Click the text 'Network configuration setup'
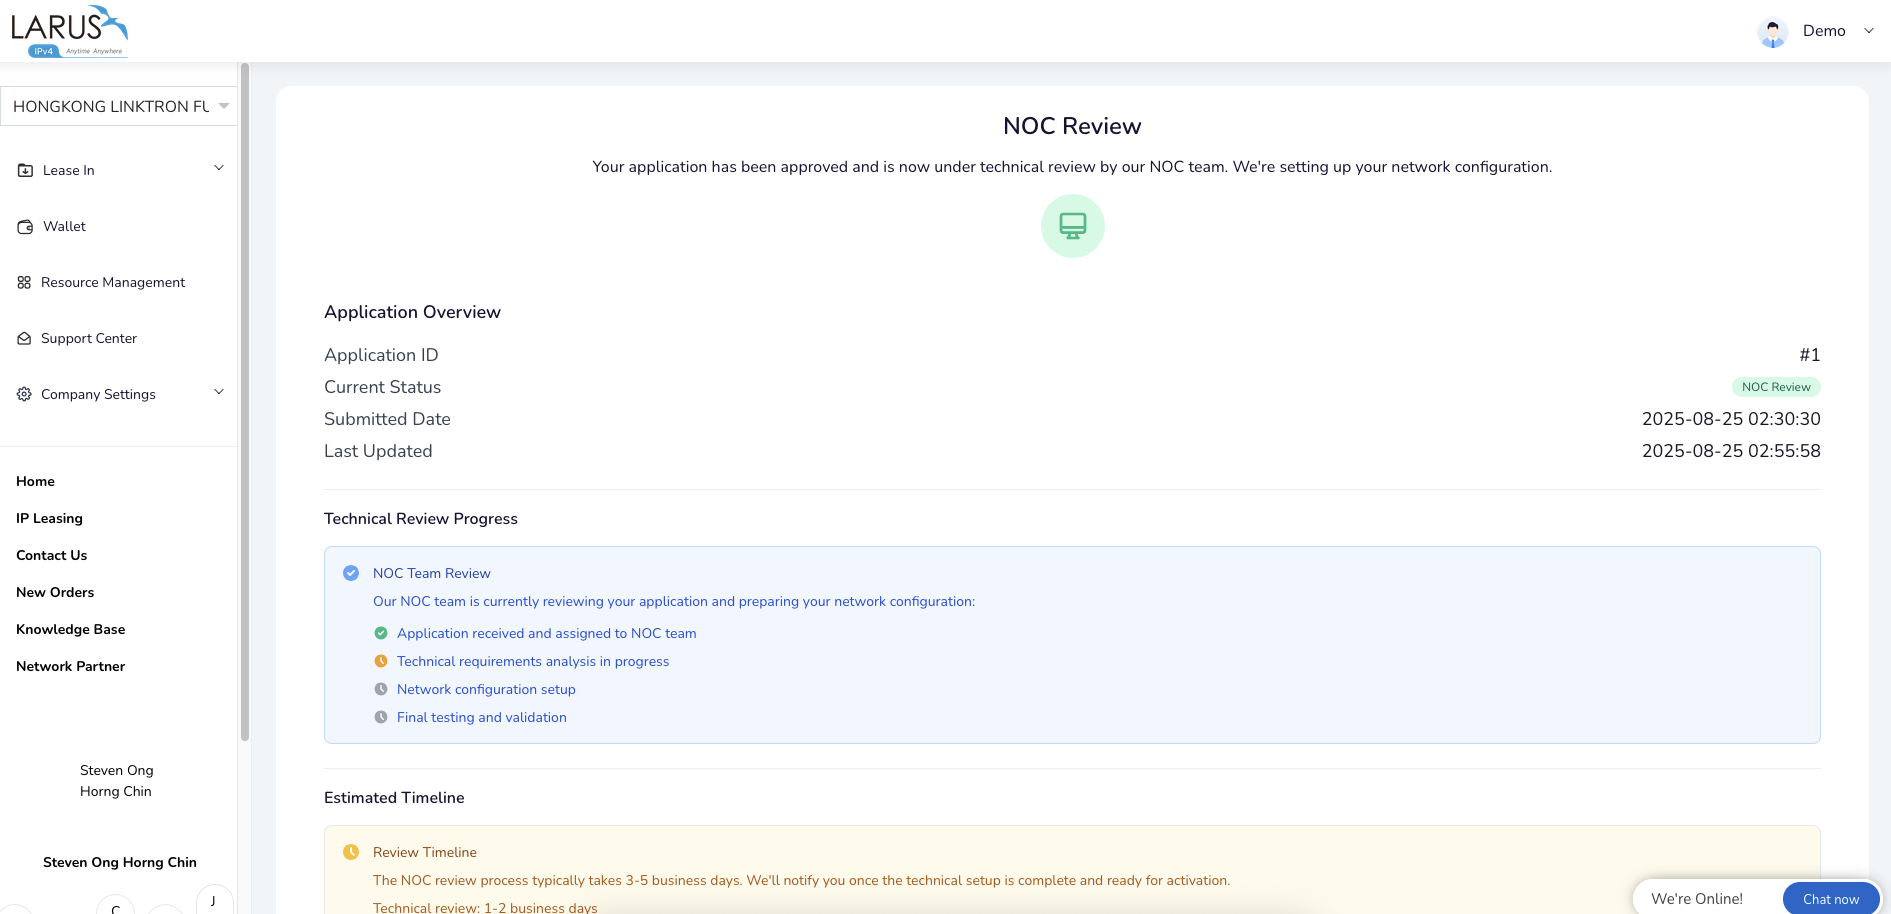The image size is (1891, 914). (486, 689)
